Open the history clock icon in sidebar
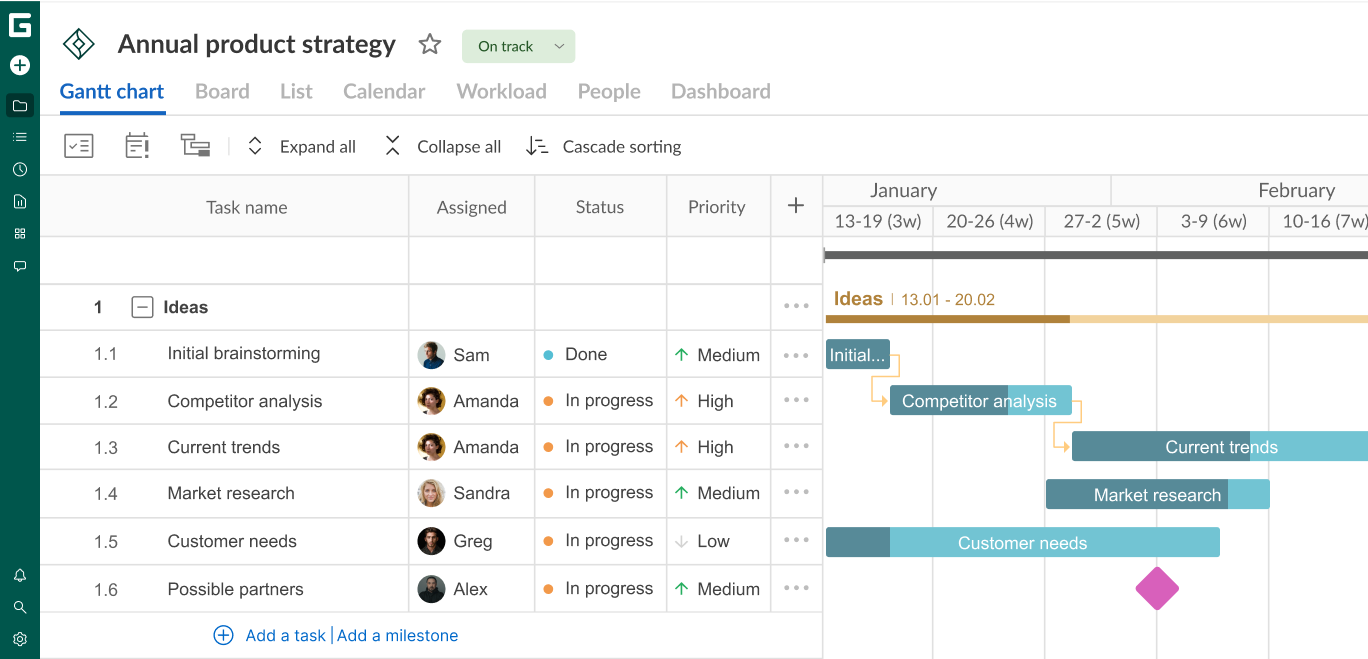Viewport: 1368px width, 659px height. (x=19, y=169)
